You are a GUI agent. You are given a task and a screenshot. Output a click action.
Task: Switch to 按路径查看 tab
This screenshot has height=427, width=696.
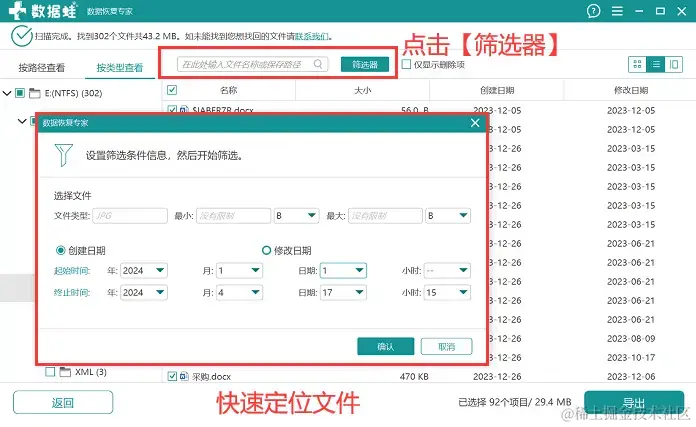[42, 67]
